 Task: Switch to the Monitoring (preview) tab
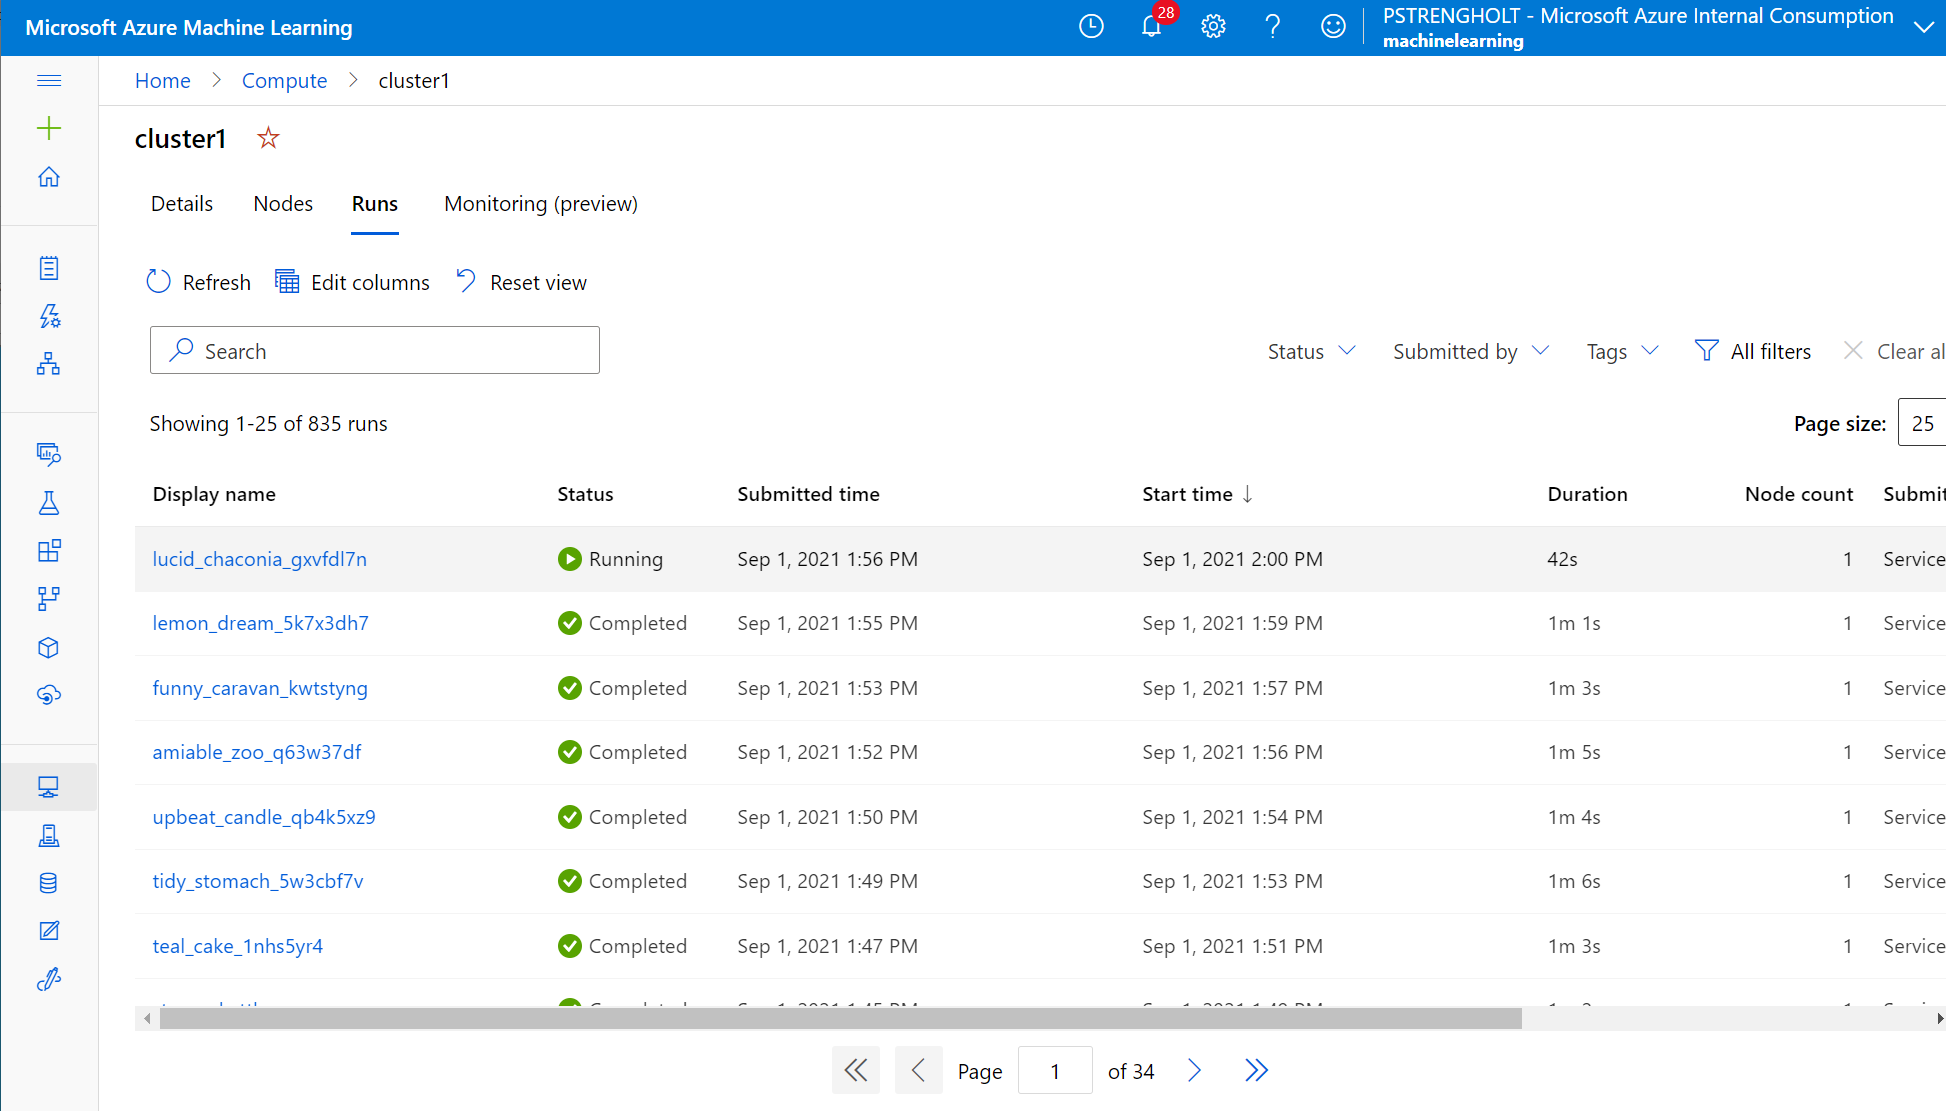[x=540, y=204]
